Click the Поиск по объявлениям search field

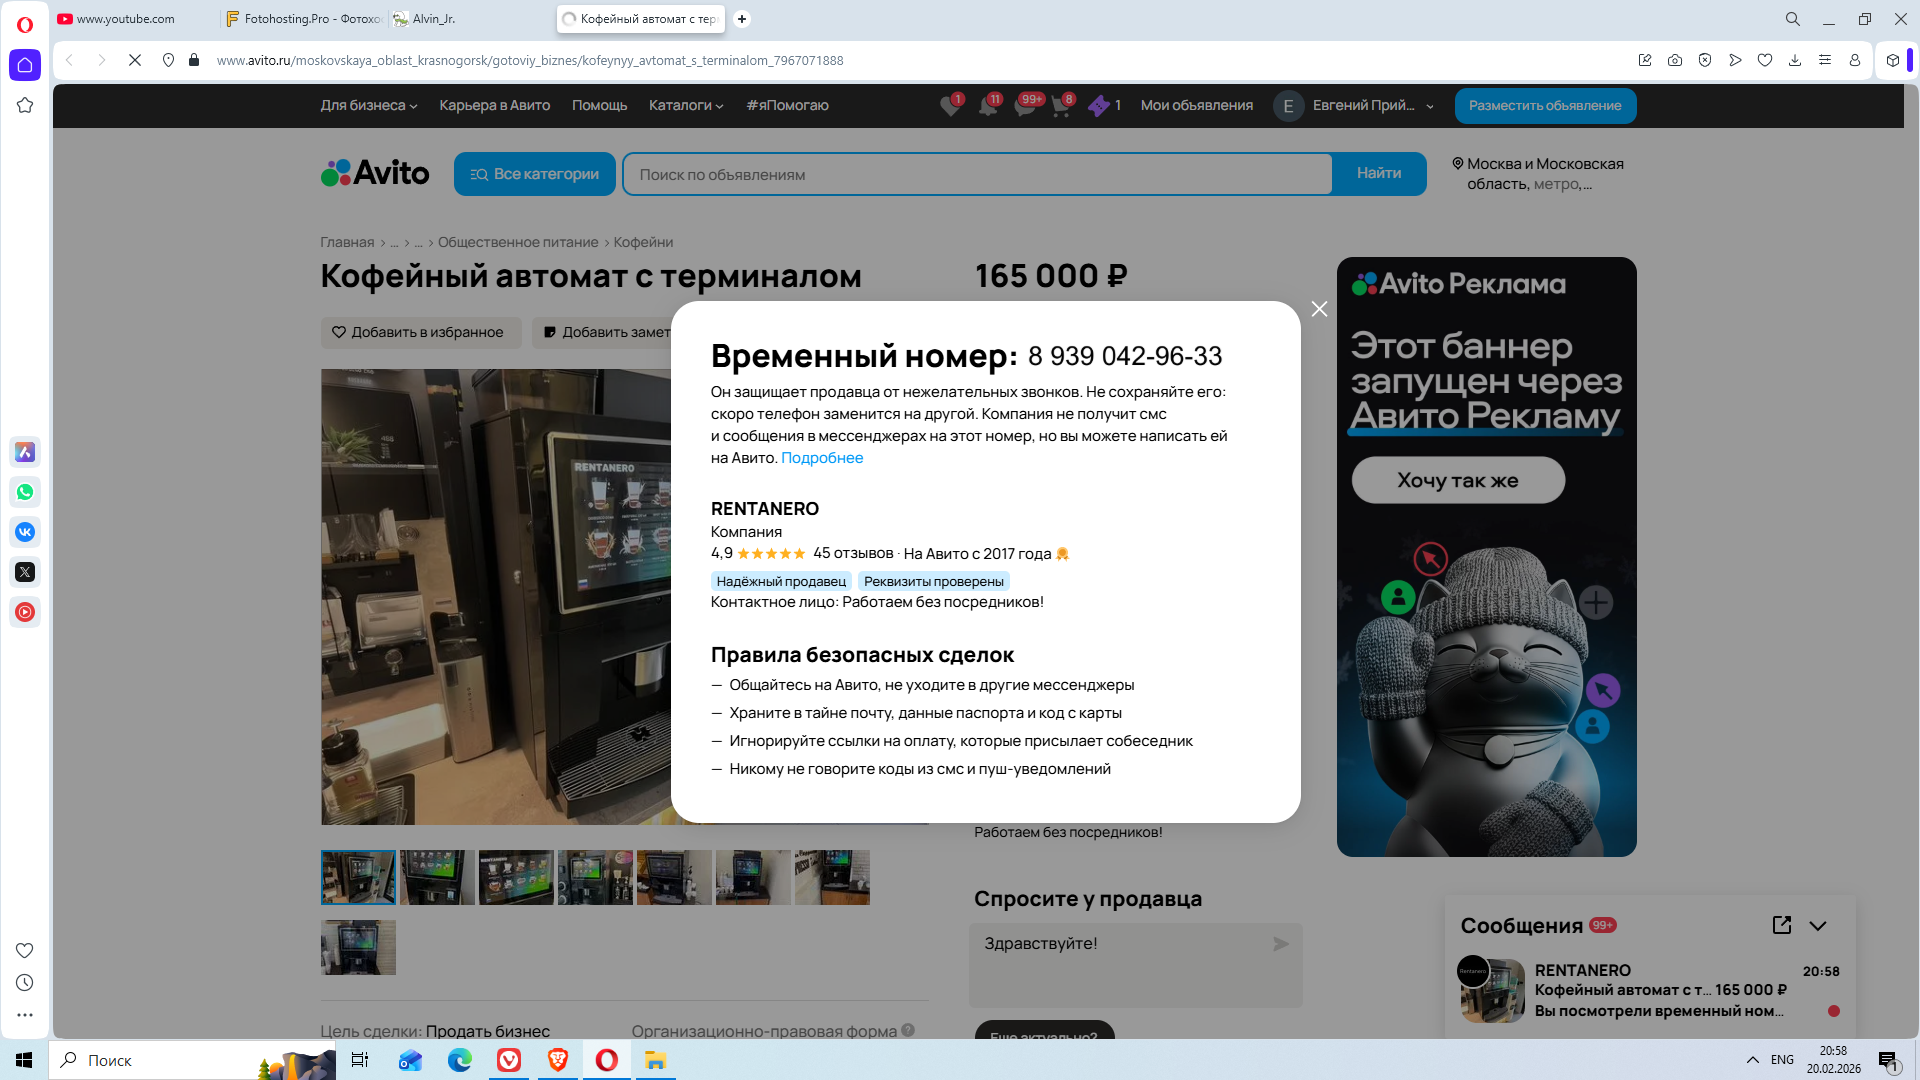point(977,174)
